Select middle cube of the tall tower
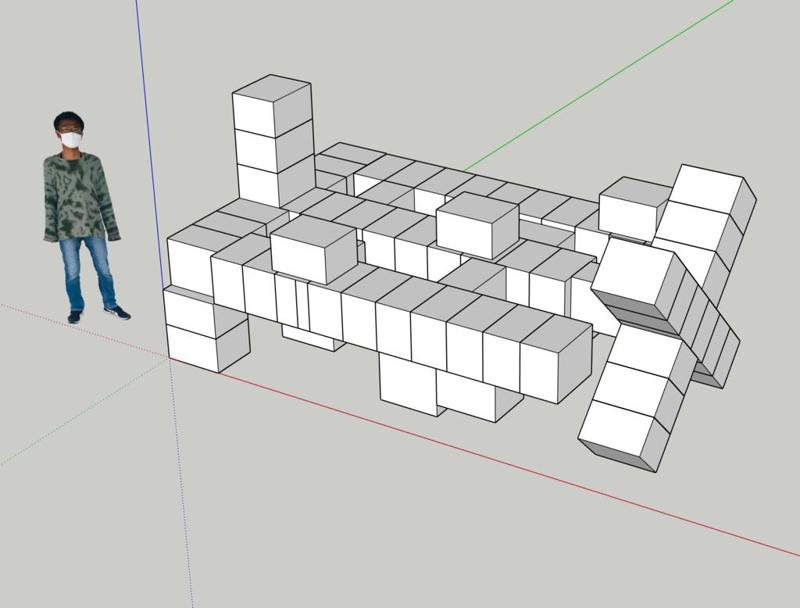This screenshot has width=800, height=608. coord(274,147)
